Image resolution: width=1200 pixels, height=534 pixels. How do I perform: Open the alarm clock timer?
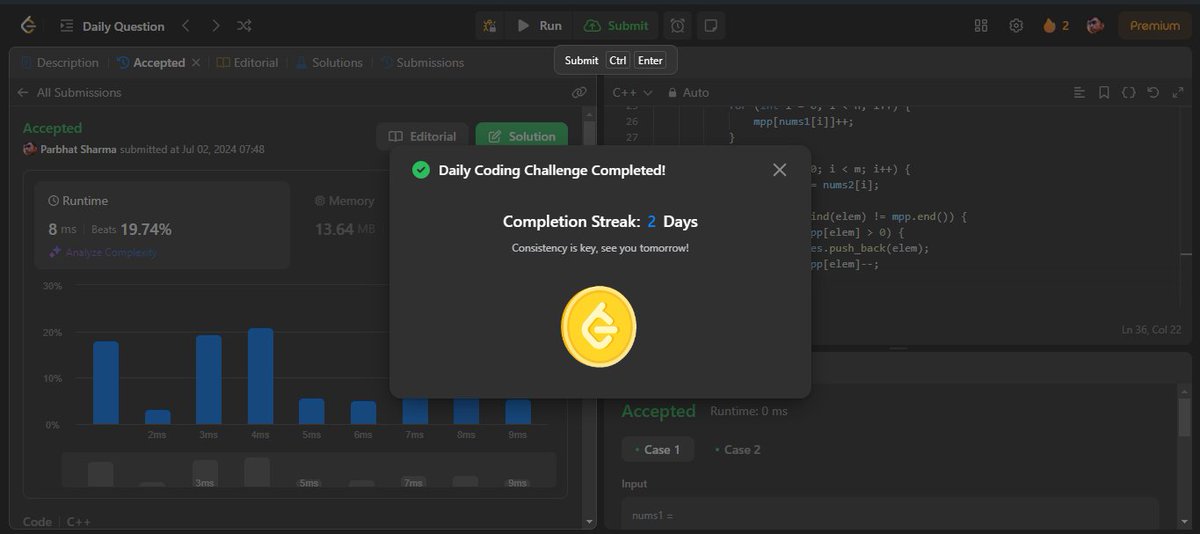pyautogui.click(x=679, y=26)
